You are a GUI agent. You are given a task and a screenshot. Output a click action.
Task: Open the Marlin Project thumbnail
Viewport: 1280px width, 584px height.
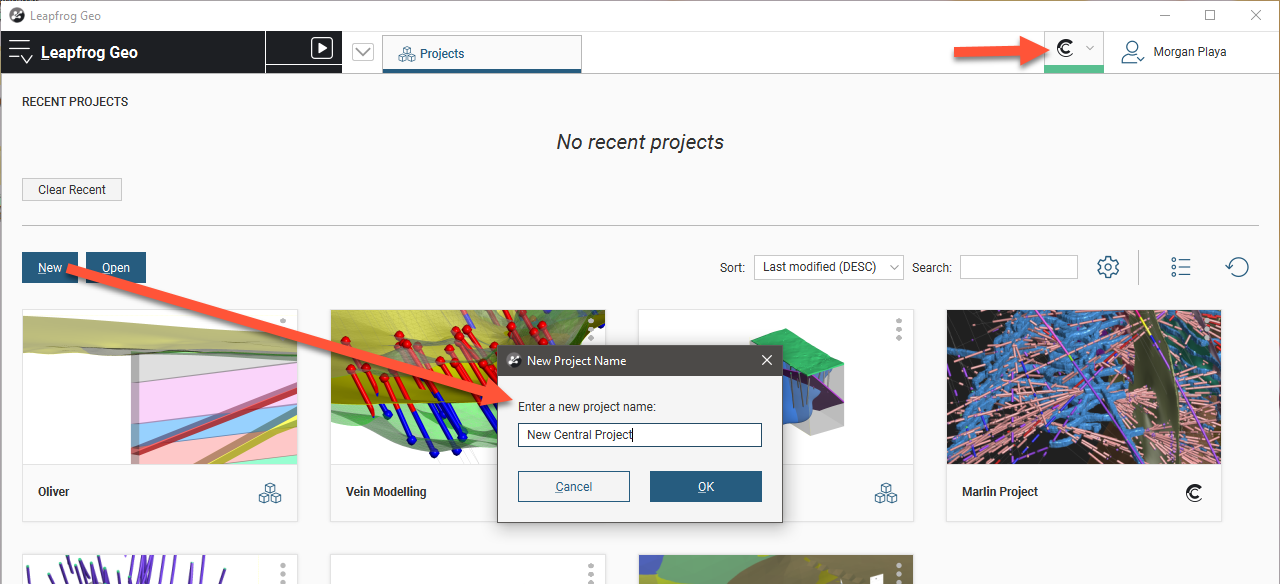click(1084, 387)
